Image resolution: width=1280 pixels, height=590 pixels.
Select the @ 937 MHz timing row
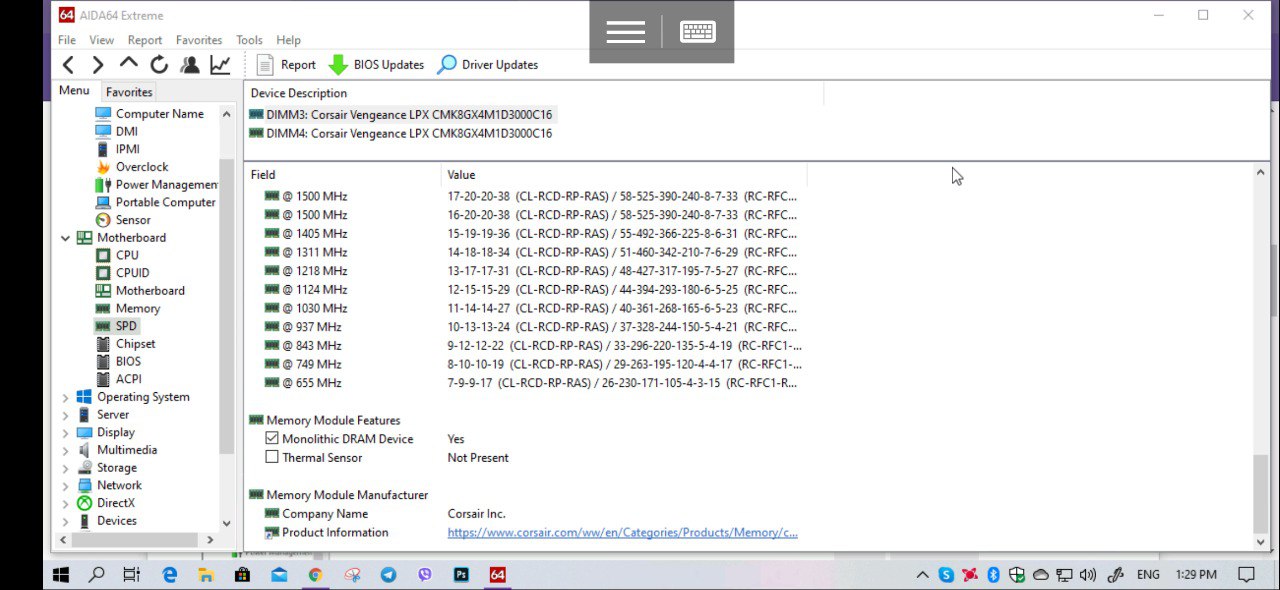[x=532, y=327]
